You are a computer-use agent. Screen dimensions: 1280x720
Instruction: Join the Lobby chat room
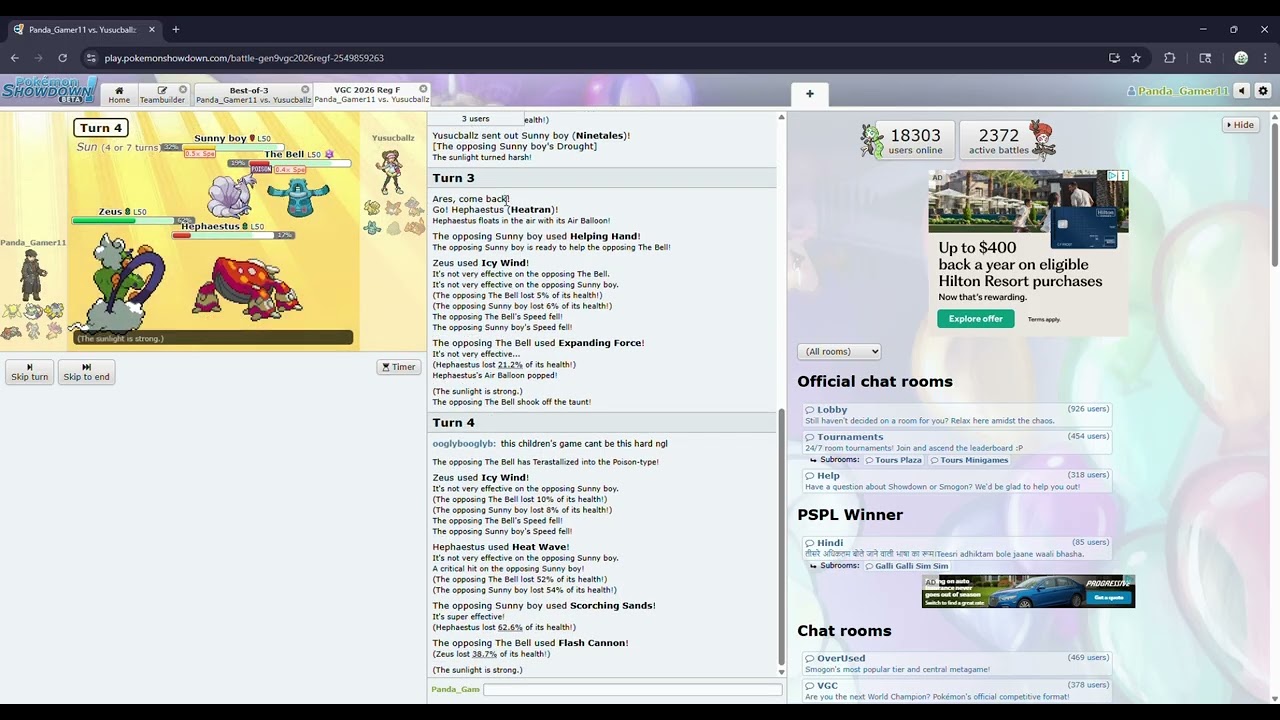point(957,414)
